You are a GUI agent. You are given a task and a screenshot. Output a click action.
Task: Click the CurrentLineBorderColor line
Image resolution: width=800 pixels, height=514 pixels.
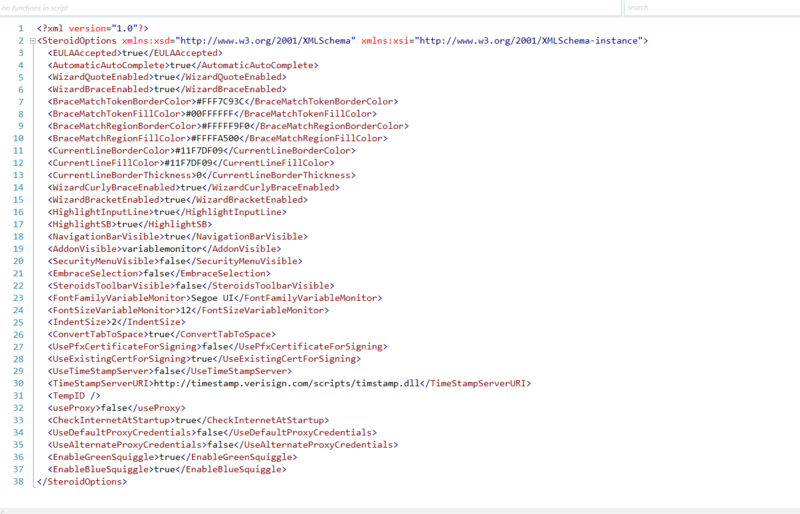[x=202, y=151]
